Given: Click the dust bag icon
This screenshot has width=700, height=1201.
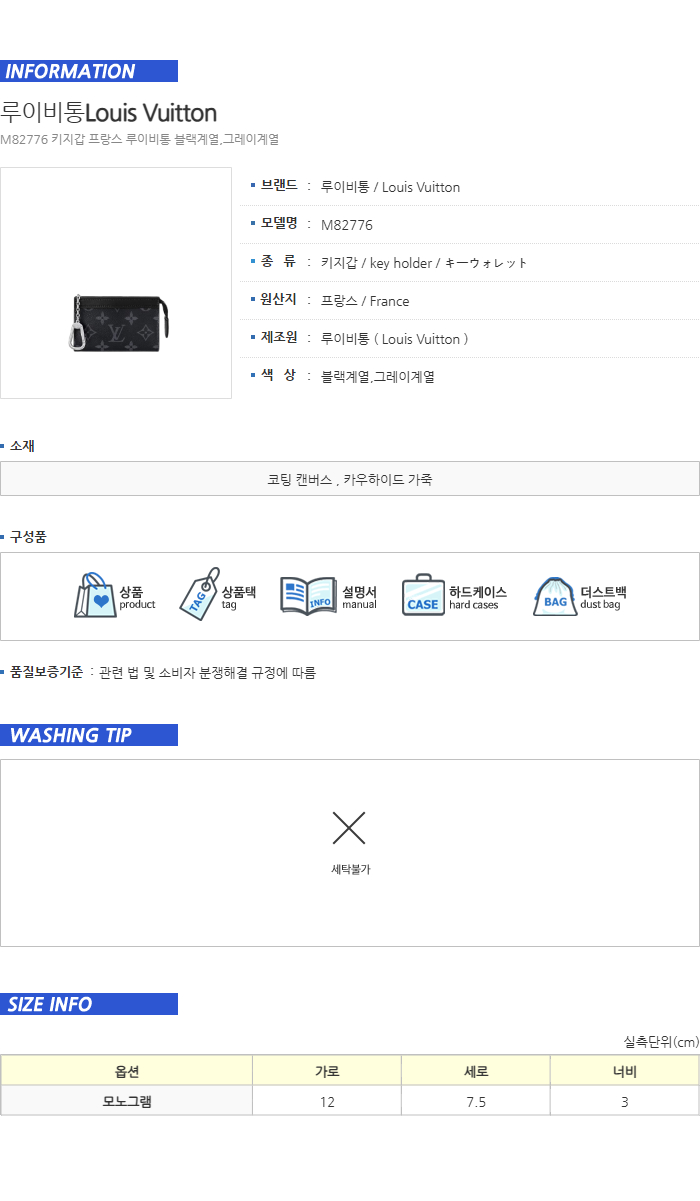Looking at the screenshot, I should point(555,597).
